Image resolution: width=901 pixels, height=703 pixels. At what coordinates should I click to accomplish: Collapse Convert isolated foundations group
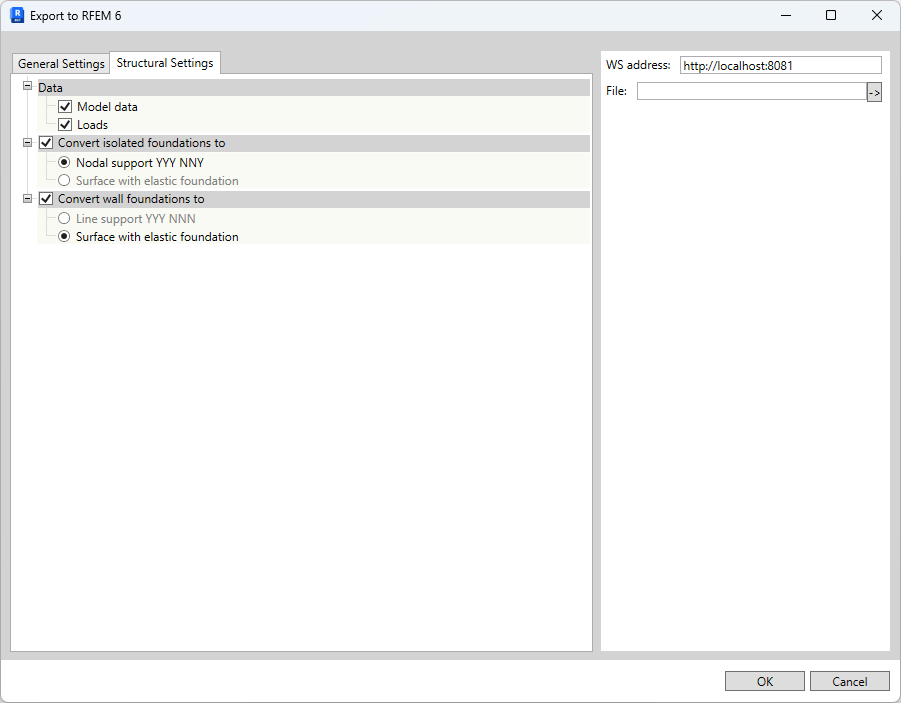click(x=27, y=143)
